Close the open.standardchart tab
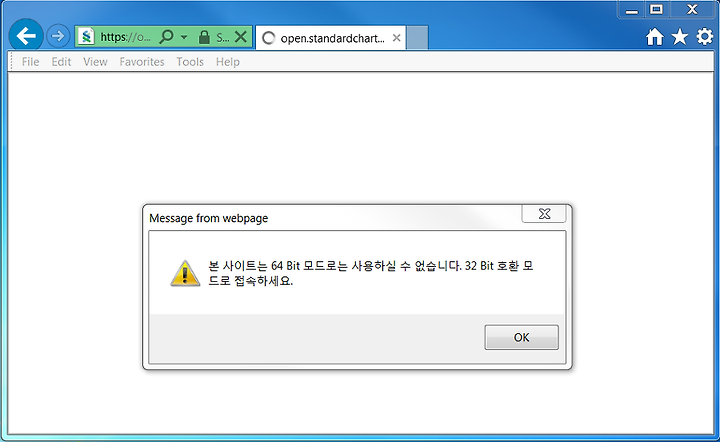 pyautogui.click(x=396, y=38)
